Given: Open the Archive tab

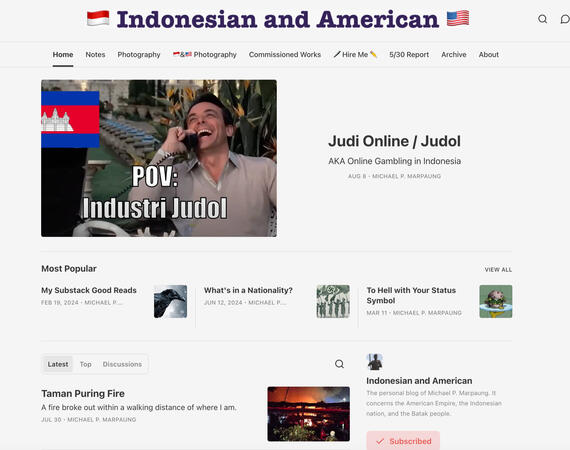Looking at the screenshot, I should [x=454, y=55].
